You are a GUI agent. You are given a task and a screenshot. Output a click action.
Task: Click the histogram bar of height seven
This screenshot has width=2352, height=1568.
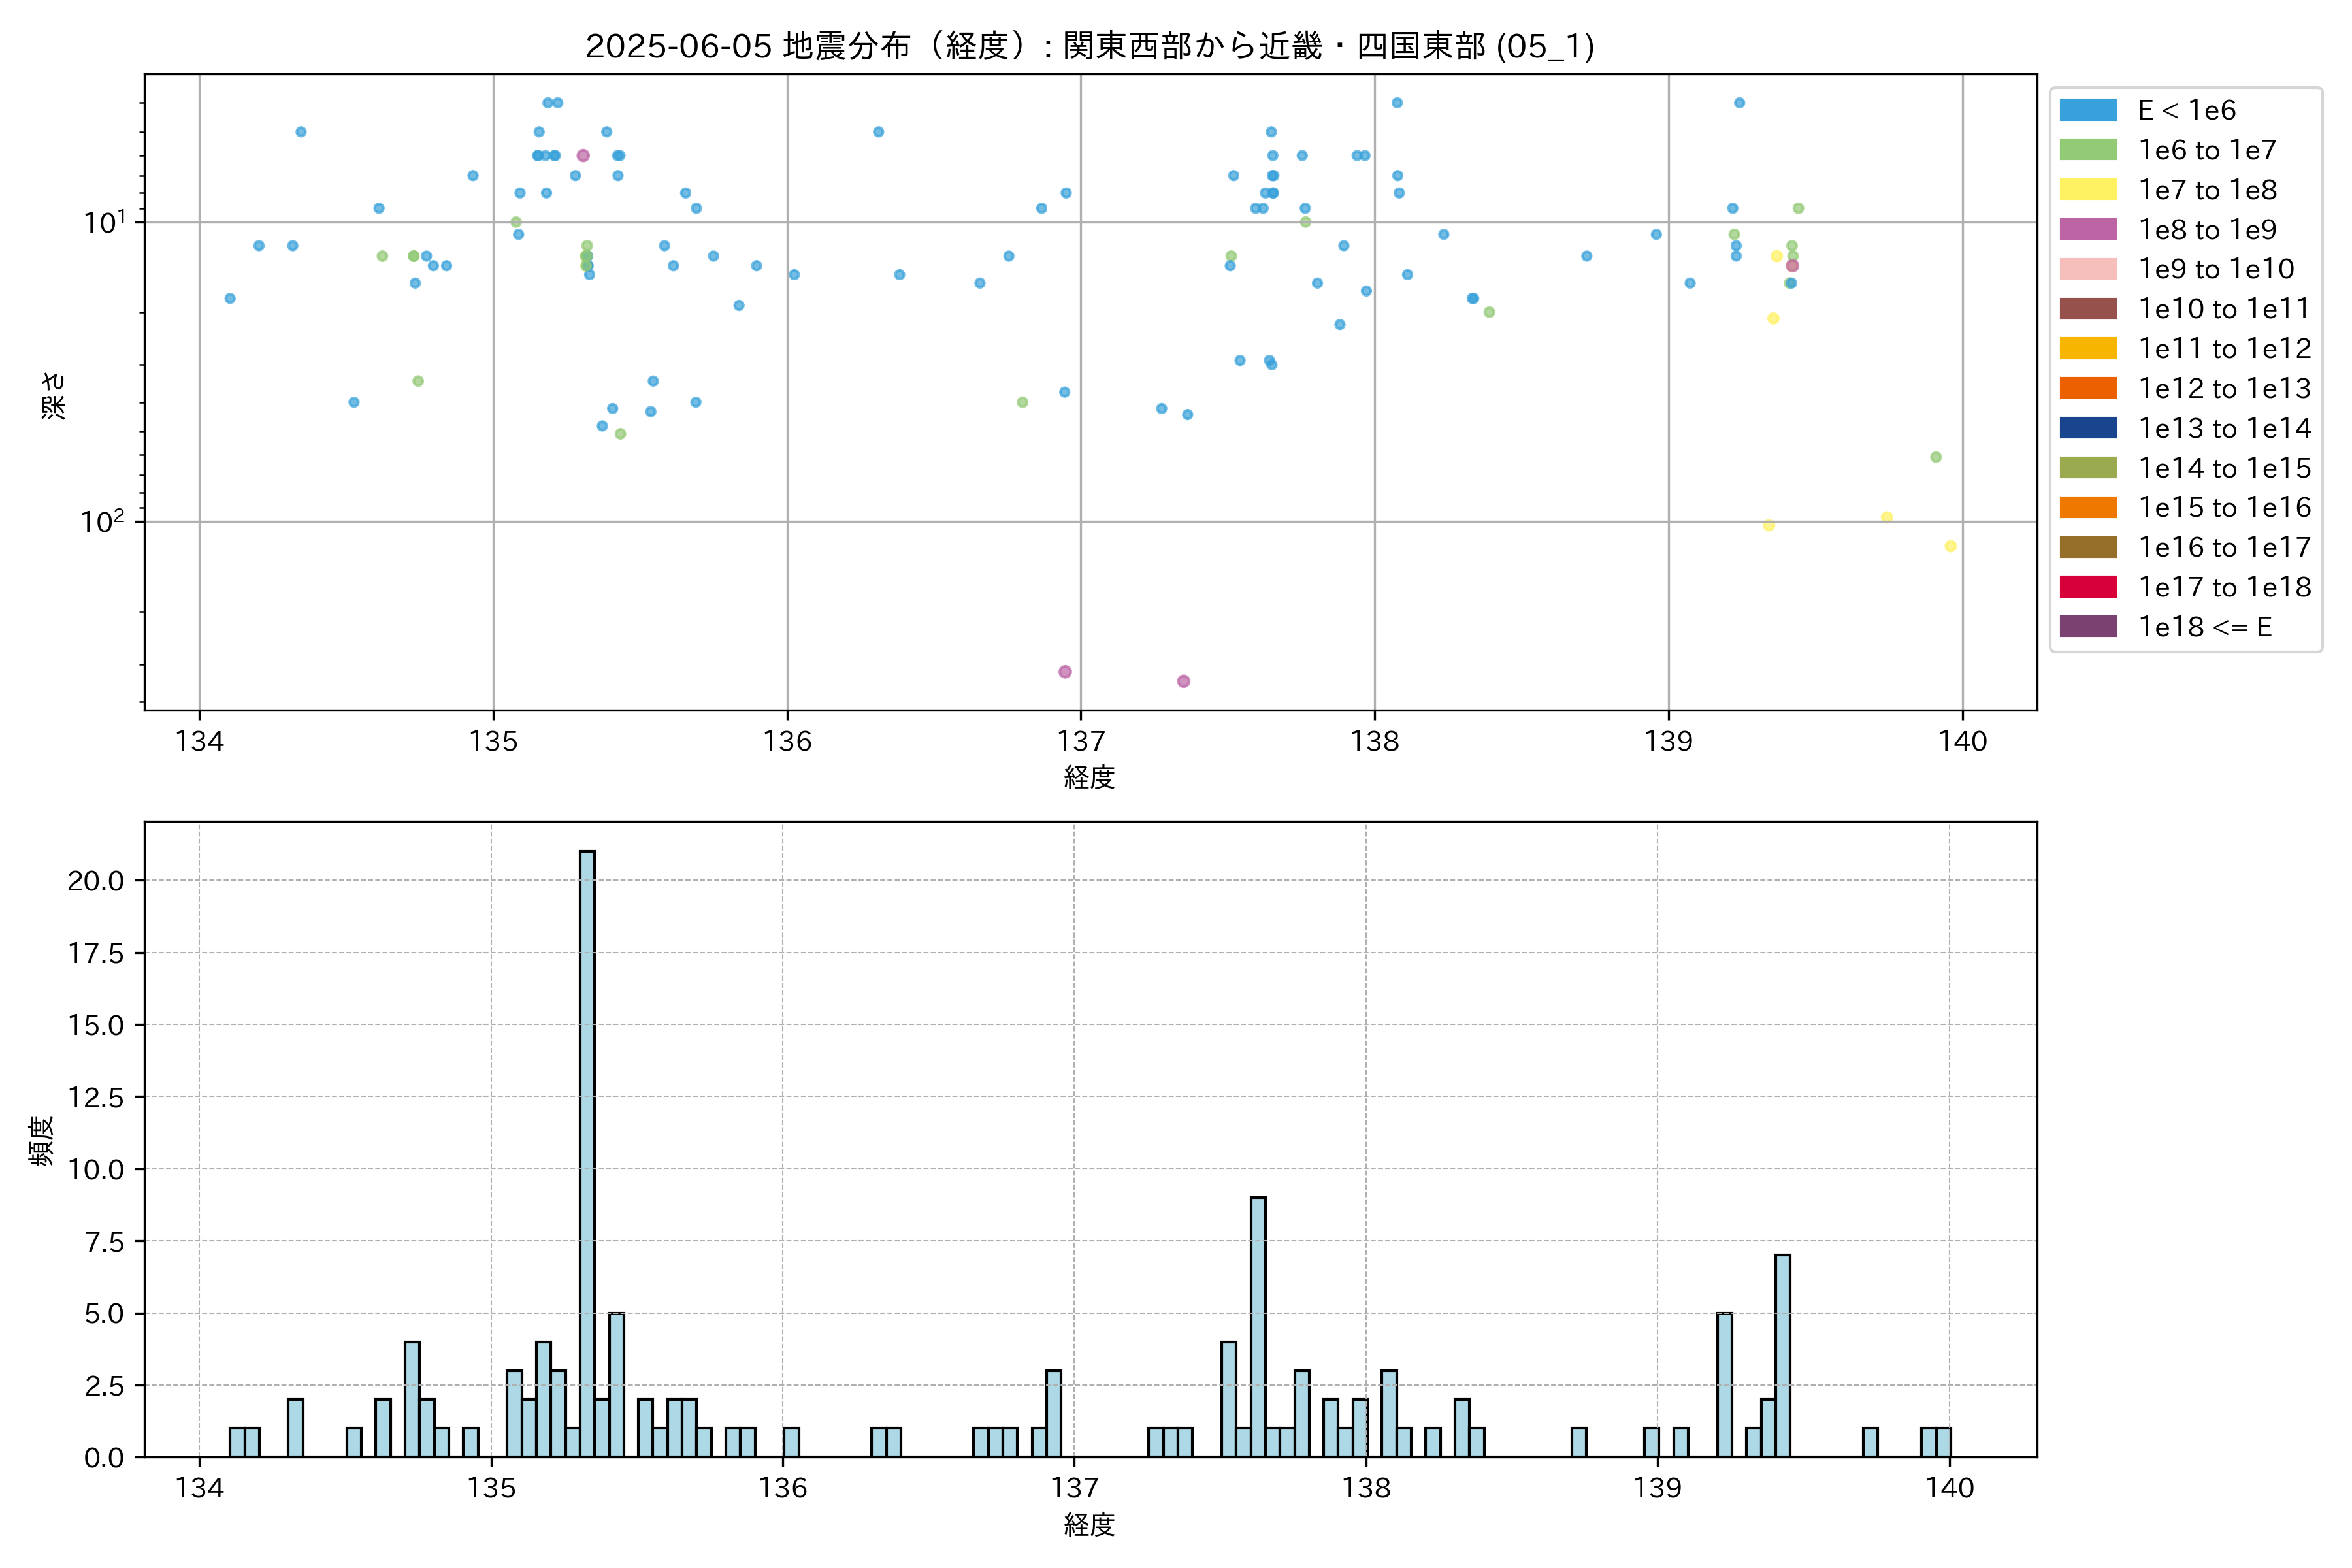pyautogui.click(x=1782, y=1355)
